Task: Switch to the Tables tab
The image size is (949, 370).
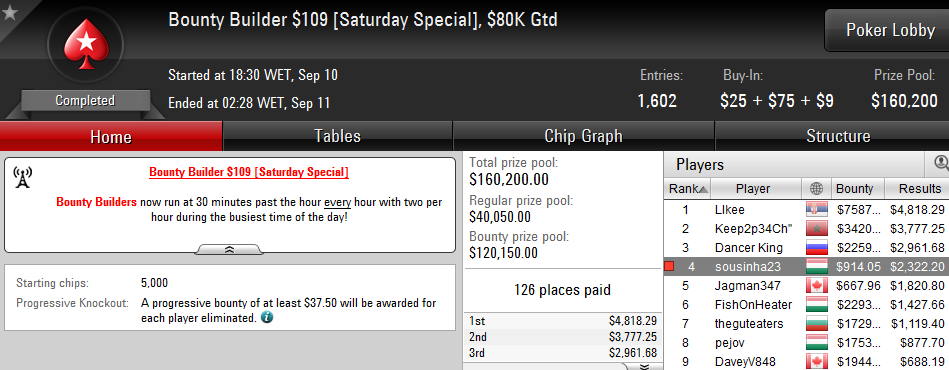Action: pos(338,136)
